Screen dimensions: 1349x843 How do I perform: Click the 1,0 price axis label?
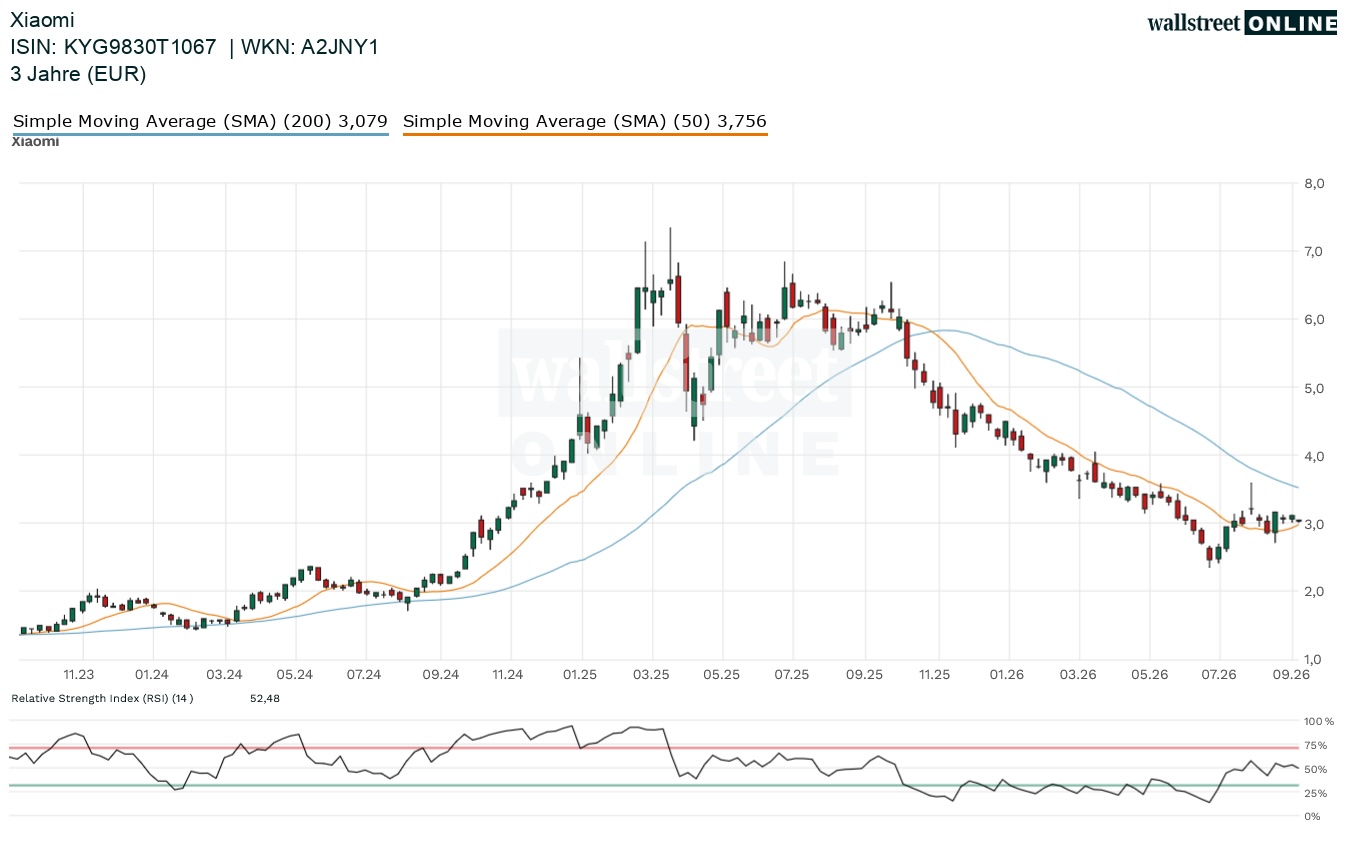1313,660
